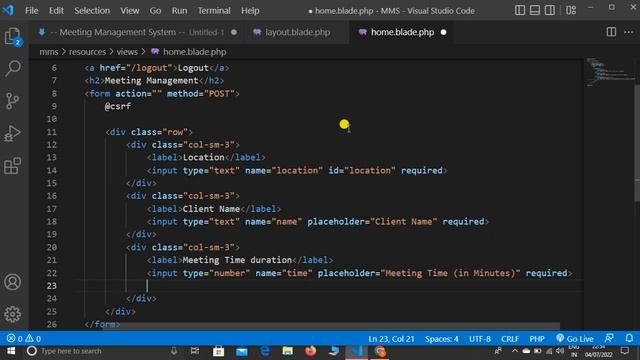Open Windows Start menu
The height and width of the screenshot is (360, 640).
pyautogui.click(x=11, y=351)
